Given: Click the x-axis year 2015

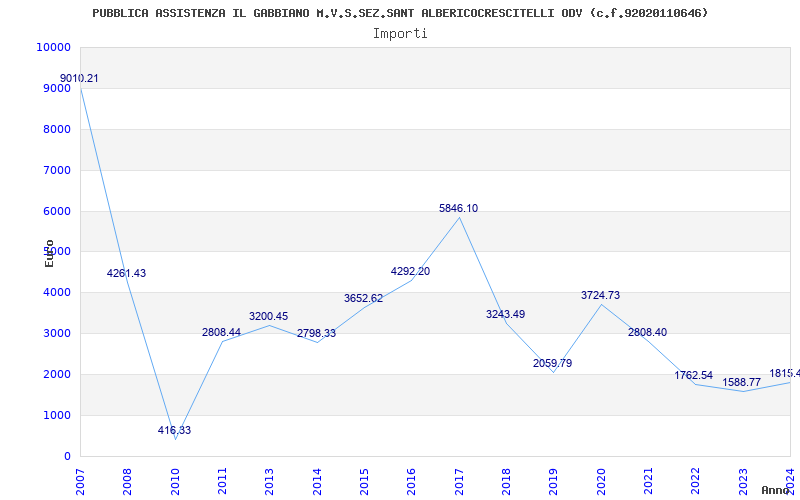Looking at the screenshot, I should point(364,482).
